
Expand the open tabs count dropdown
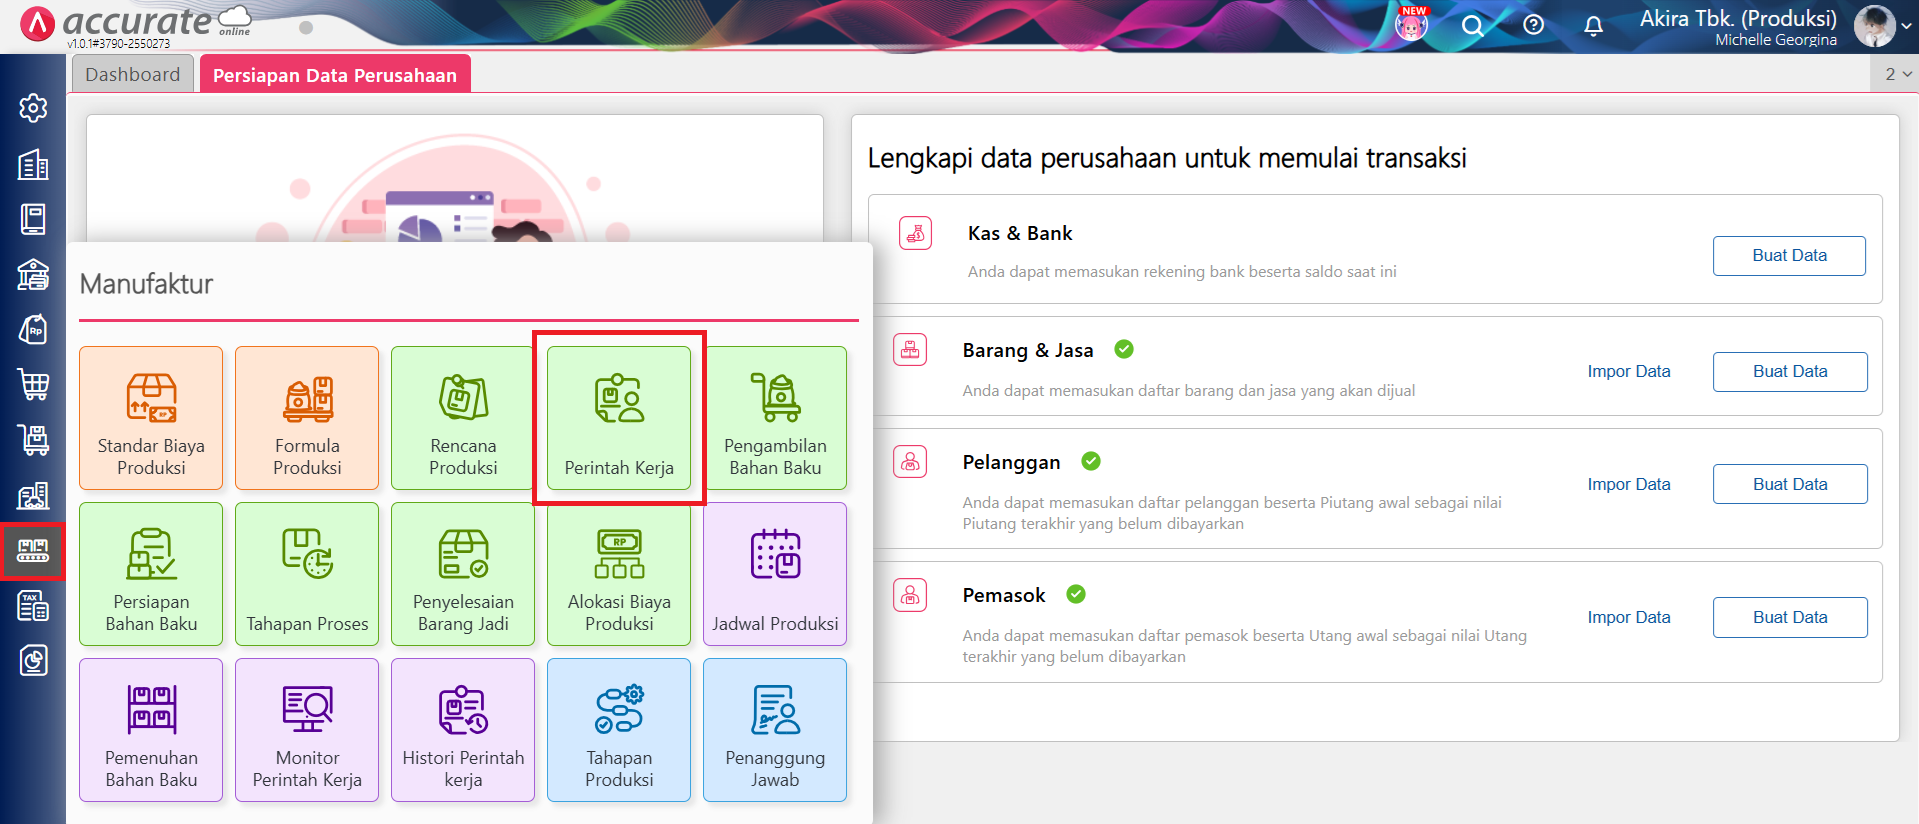(1897, 74)
